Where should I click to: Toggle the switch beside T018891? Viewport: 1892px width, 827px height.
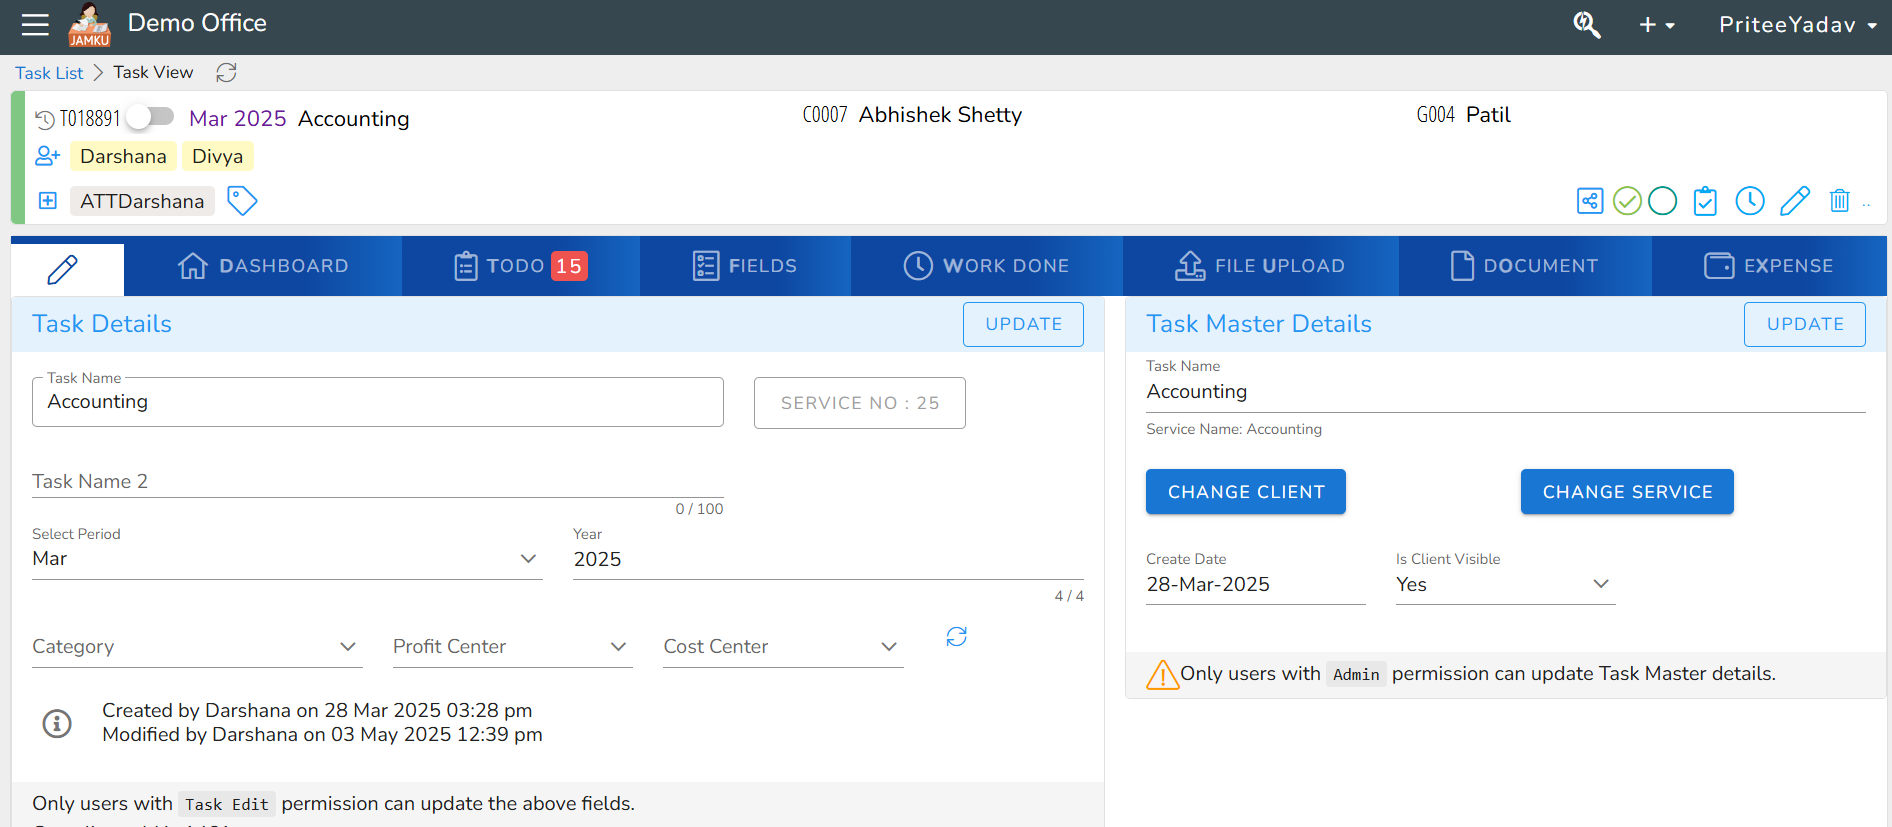coord(150,117)
